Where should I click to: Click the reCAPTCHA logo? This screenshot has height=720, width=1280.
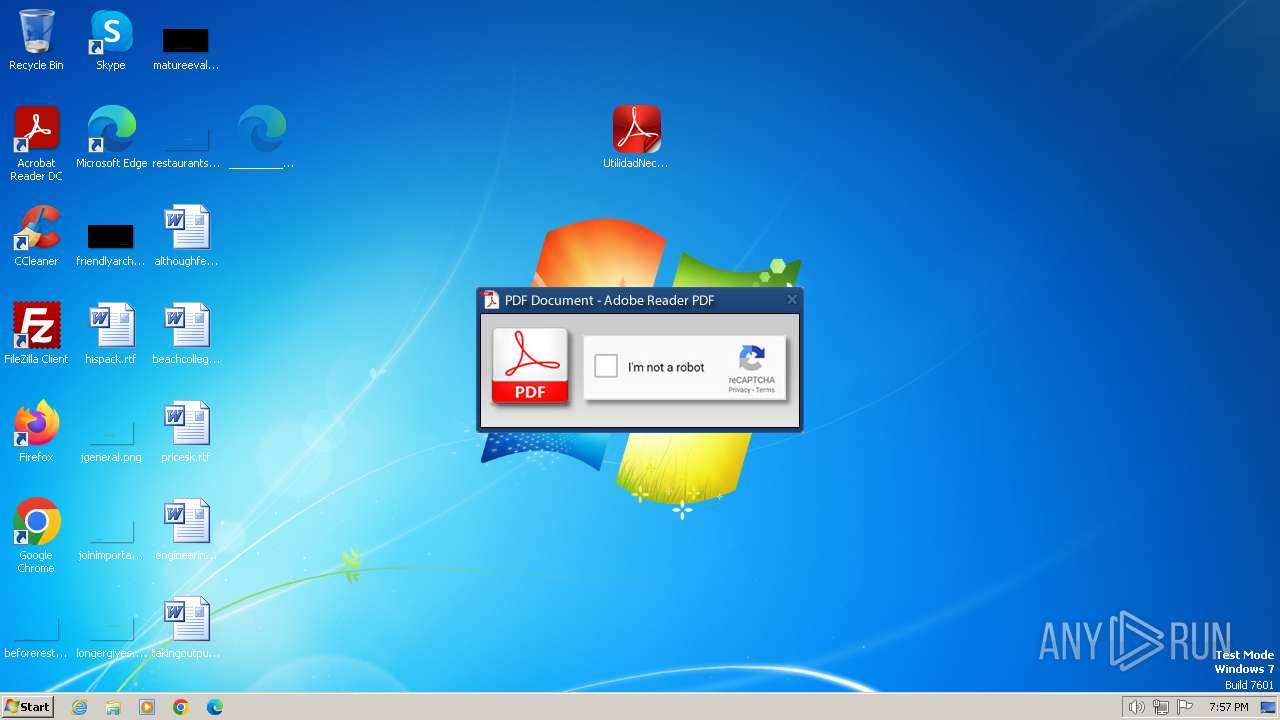pyautogui.click(x=752, y=359)
